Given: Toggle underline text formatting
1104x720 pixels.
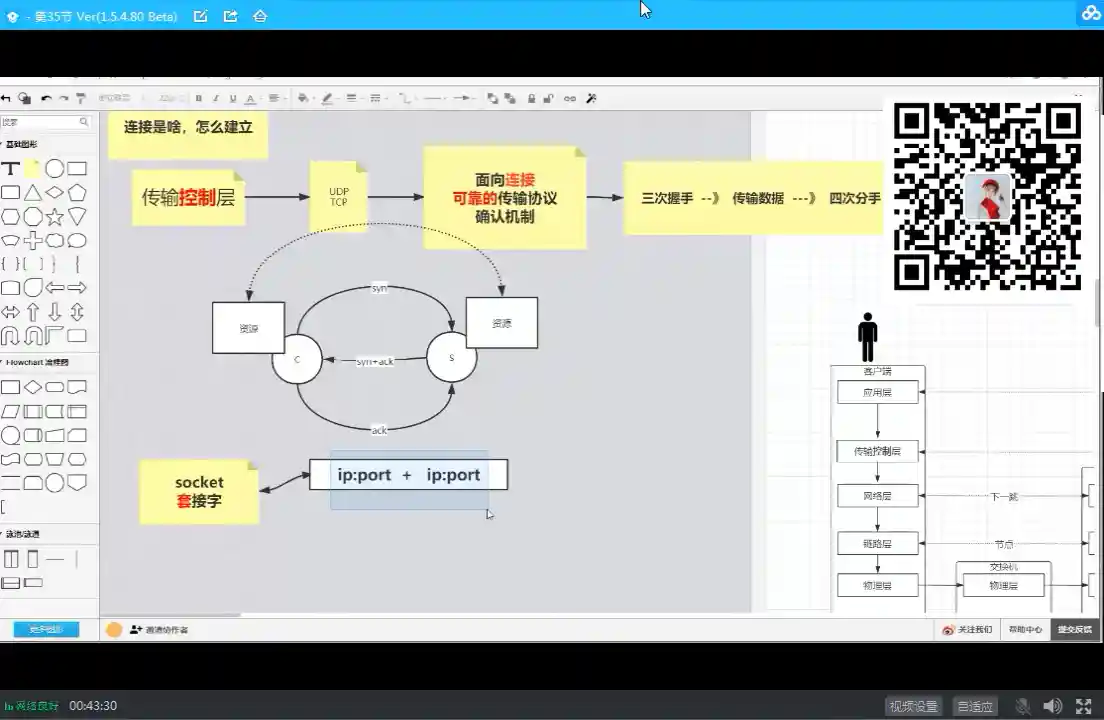Looking at the screenshot, I should click(x=232, y=99).
